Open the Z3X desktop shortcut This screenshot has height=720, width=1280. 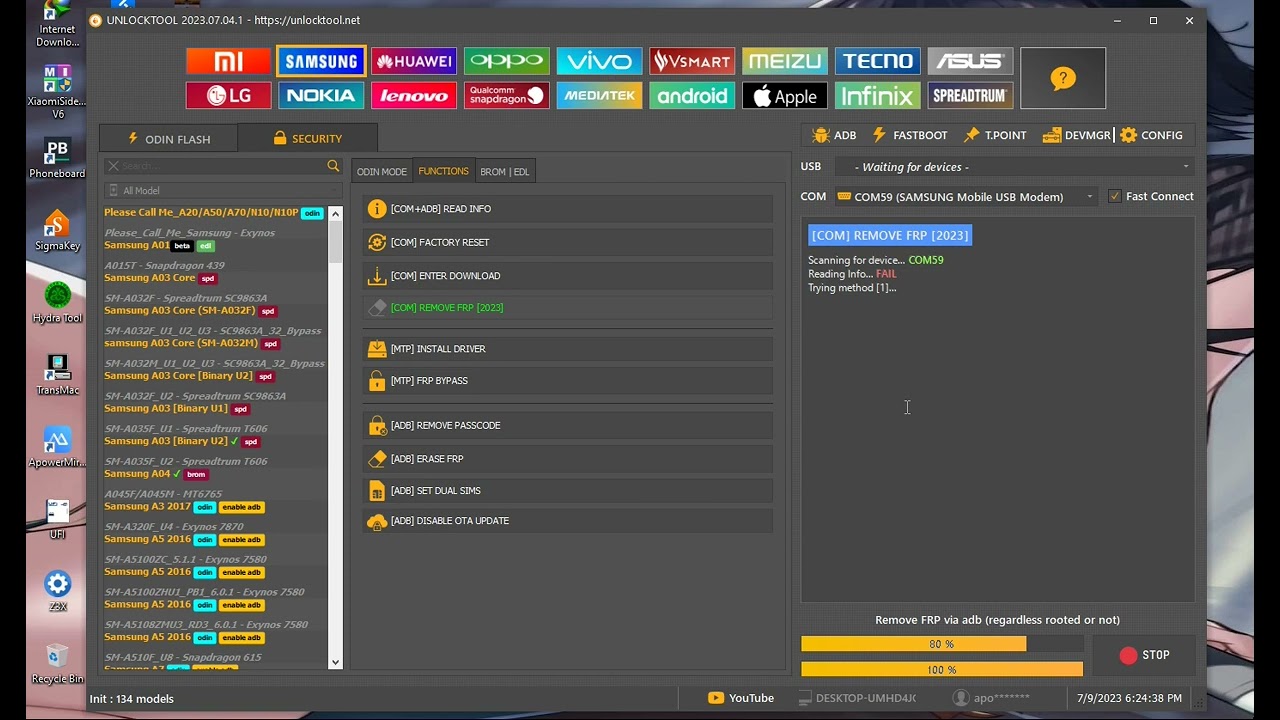click(x=58, y=590)
